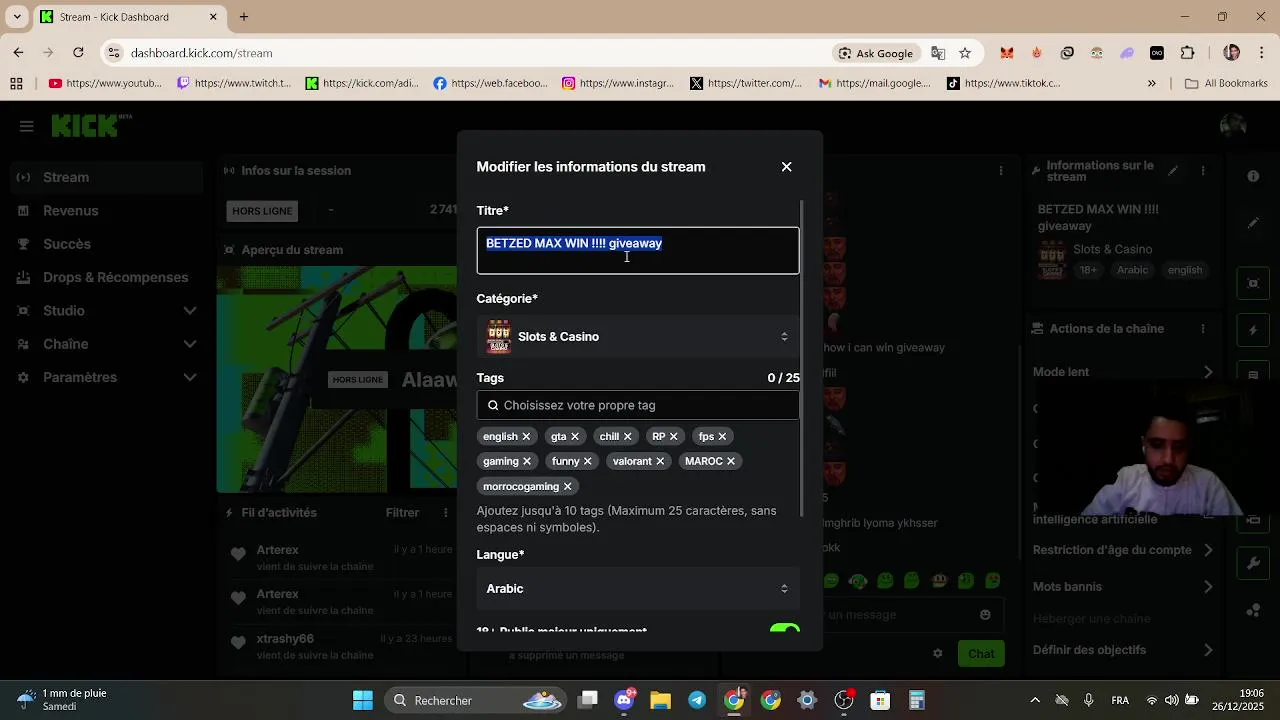The image size is (1280, 720).
Task: Remove the morrocogaming tag
Action: pyautogui.click(x=567, y=486)
